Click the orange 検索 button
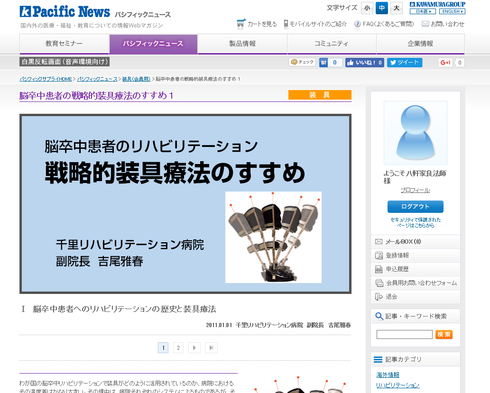490x393 pixels. click(444, 334)
